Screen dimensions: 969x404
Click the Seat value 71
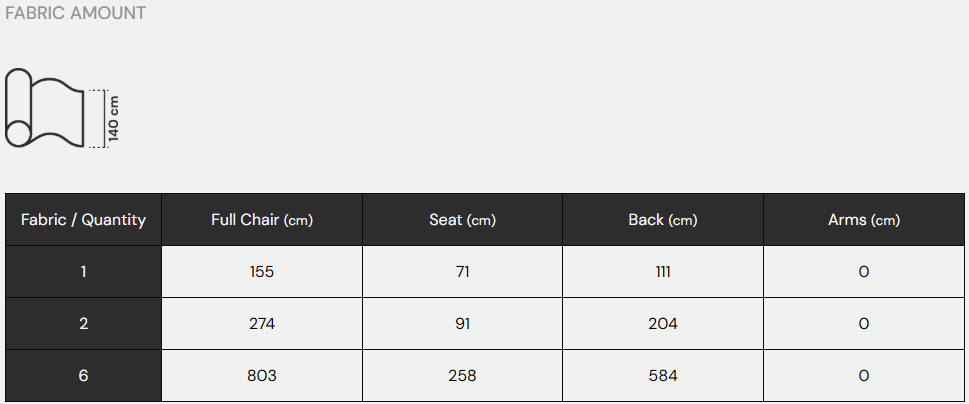[x=463, y=272]
